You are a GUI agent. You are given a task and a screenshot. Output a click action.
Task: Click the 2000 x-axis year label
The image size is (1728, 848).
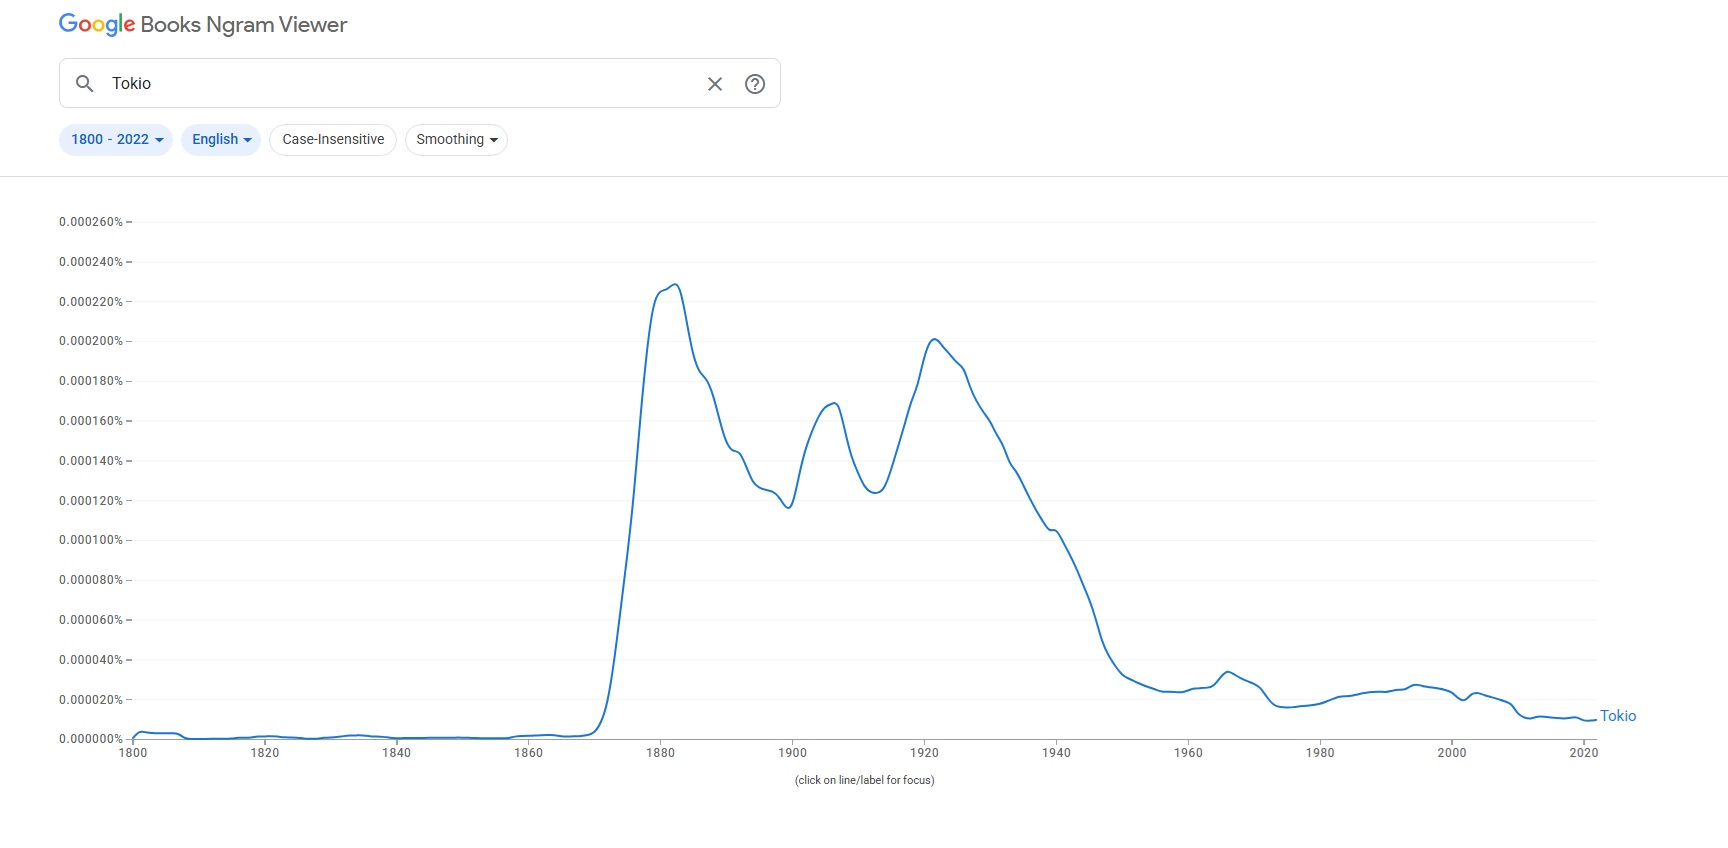point(1453,753)
